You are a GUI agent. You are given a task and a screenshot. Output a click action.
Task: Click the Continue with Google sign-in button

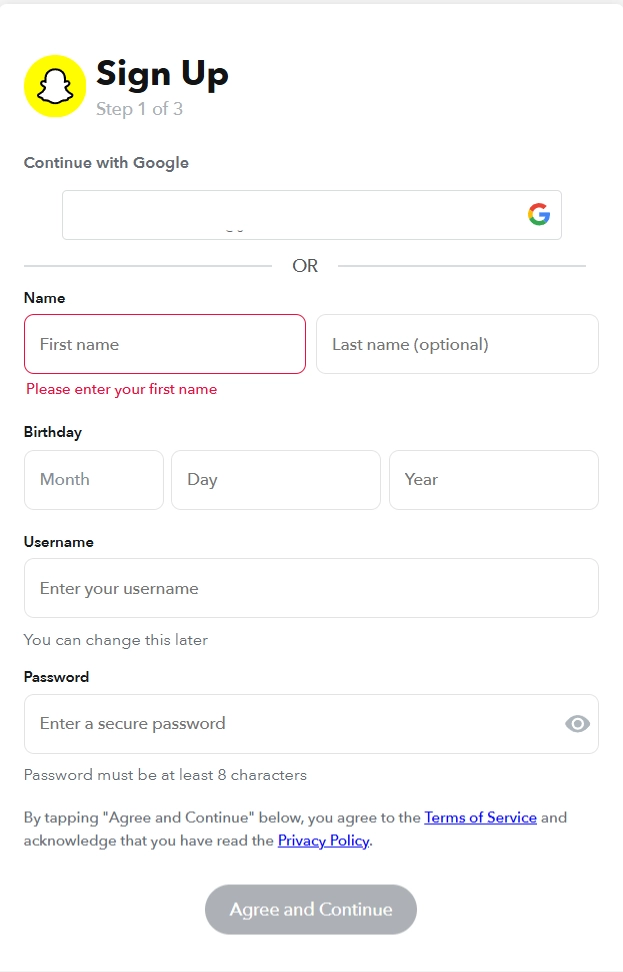point(311,213)
